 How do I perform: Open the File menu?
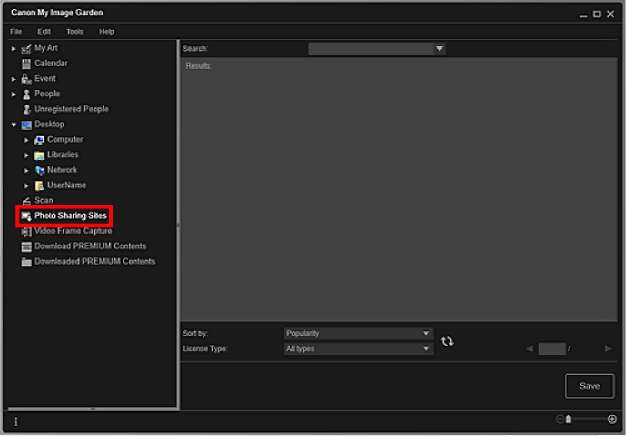pyautogui.click(x=16, y=32)
